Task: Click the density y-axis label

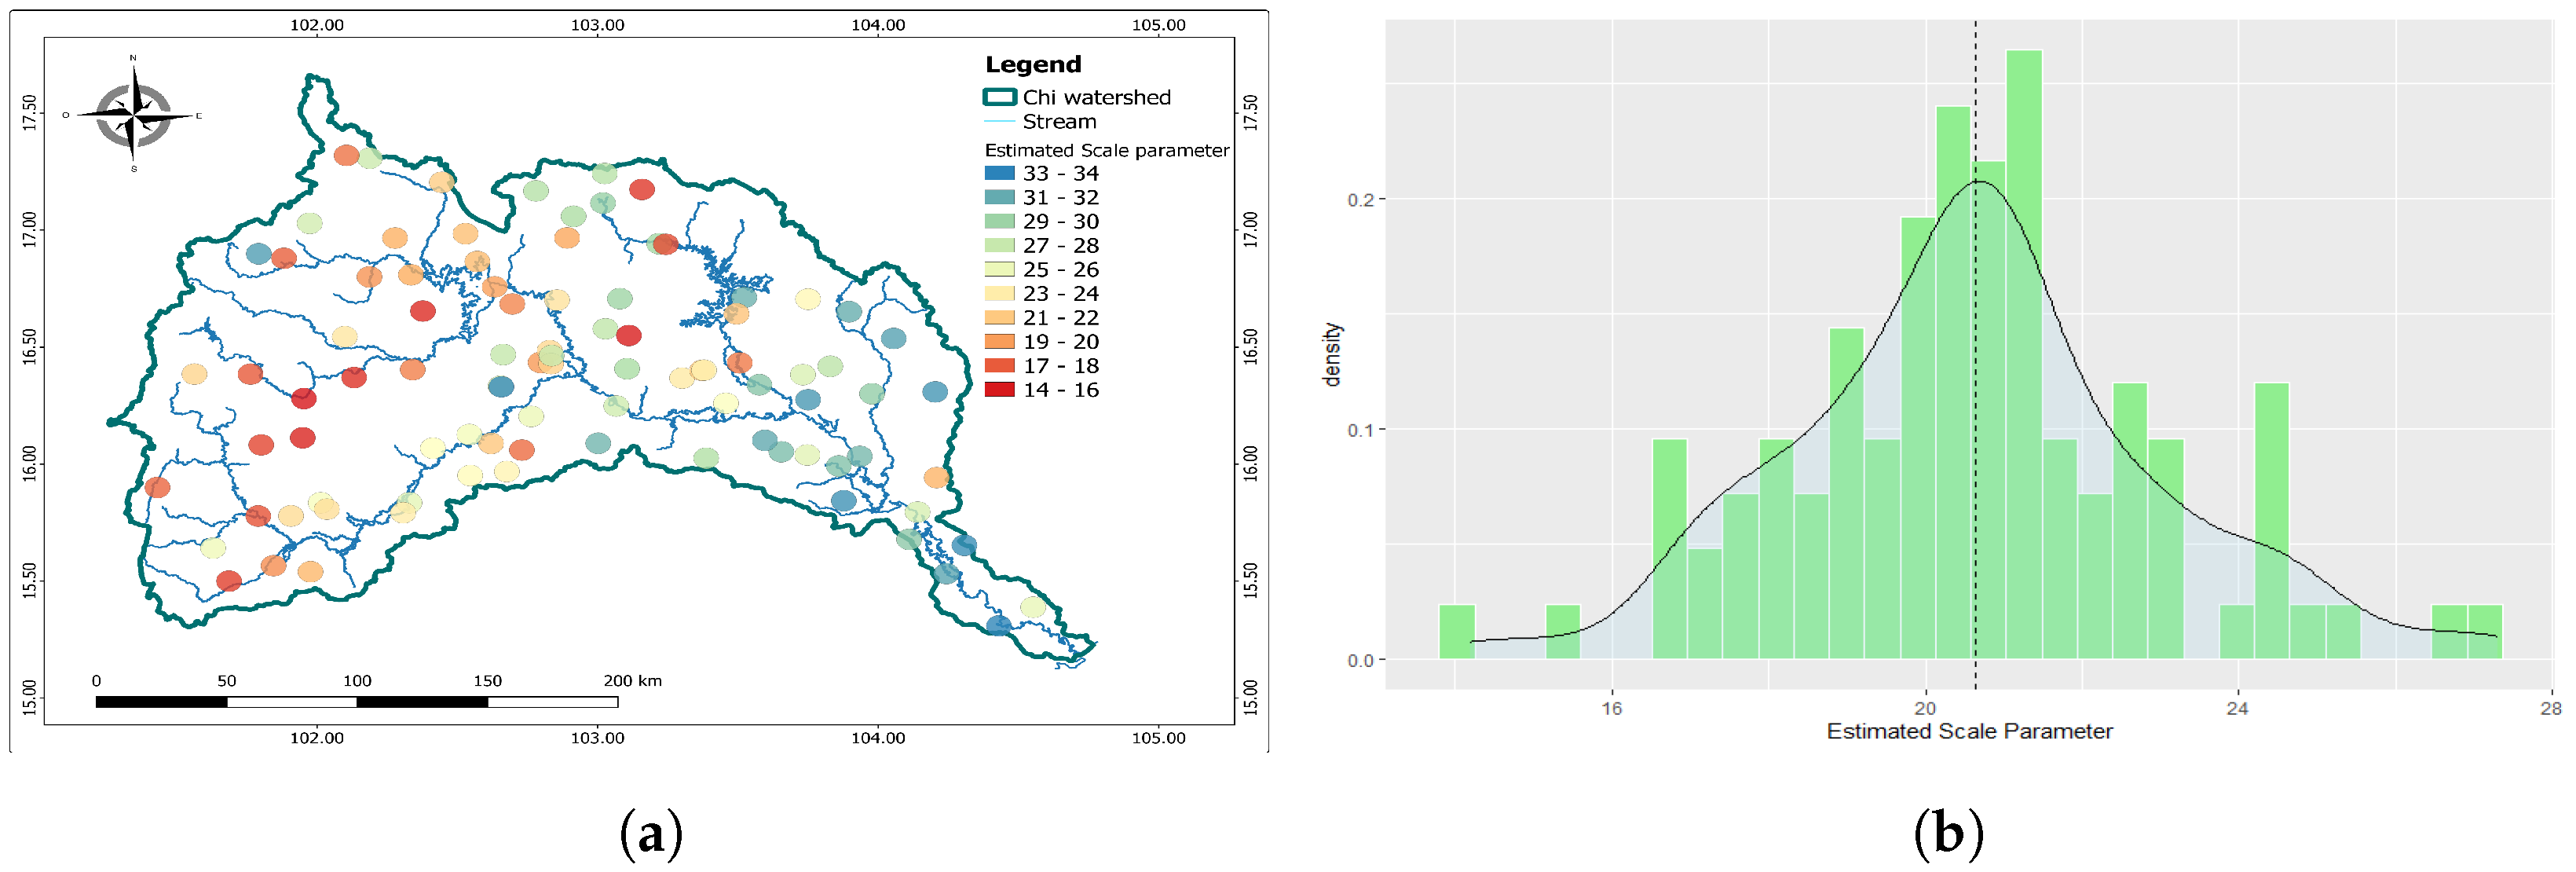Action: coord(1331,355)
